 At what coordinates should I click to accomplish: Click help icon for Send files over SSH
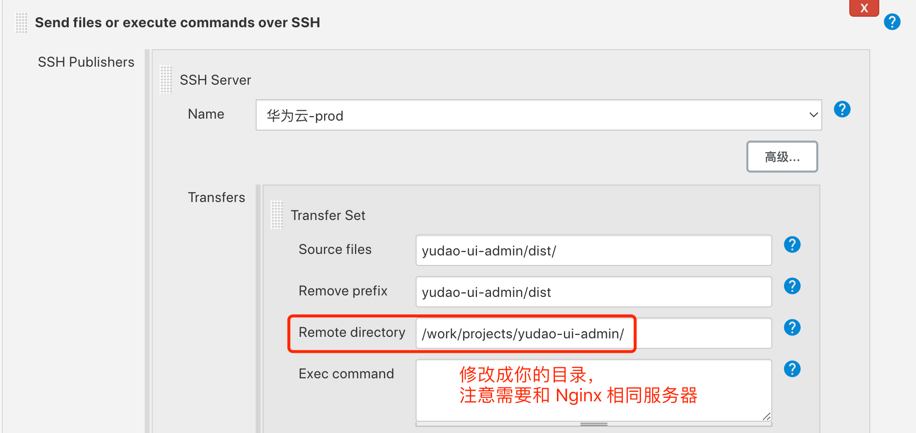(x=892, y=22)
